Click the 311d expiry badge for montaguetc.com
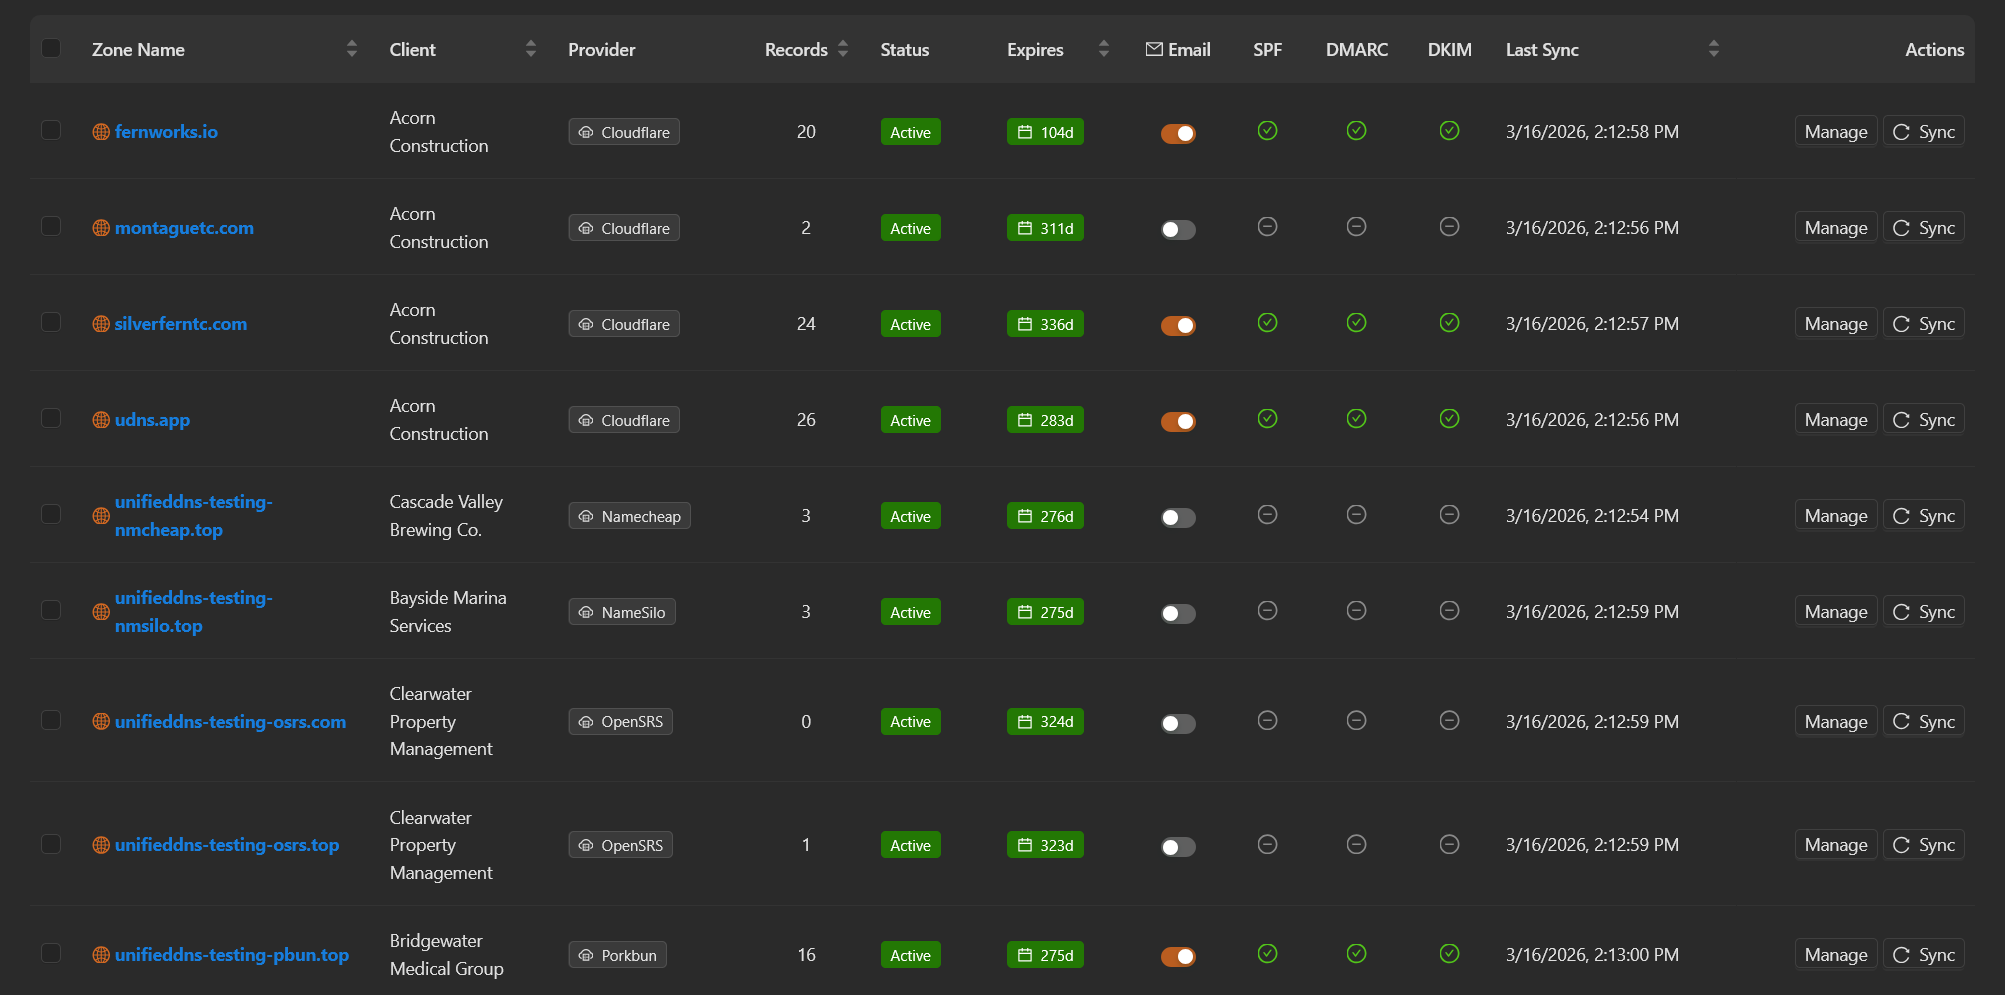Viewport: 2005px width, 995px height. [x=1045, y=228]
